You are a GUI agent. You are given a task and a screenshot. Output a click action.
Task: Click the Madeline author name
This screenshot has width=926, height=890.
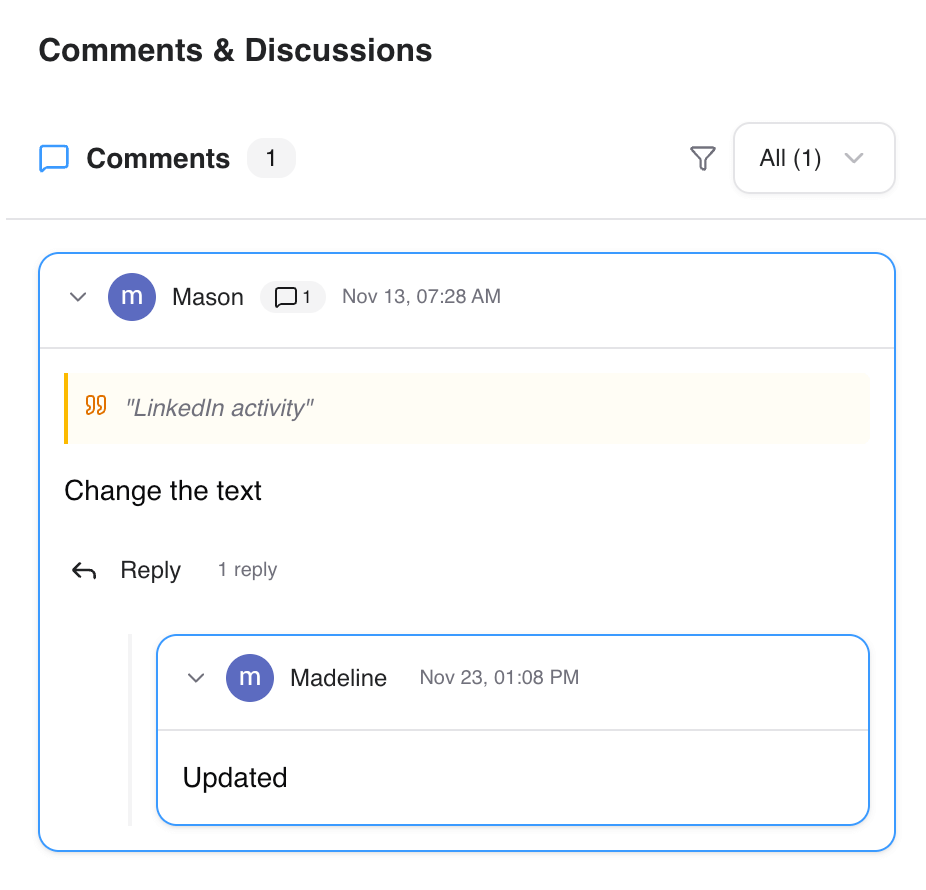338,678
